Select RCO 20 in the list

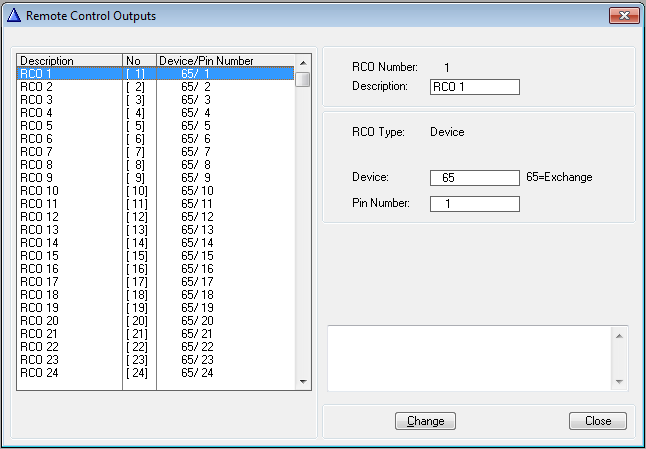[x=156, y=320]
